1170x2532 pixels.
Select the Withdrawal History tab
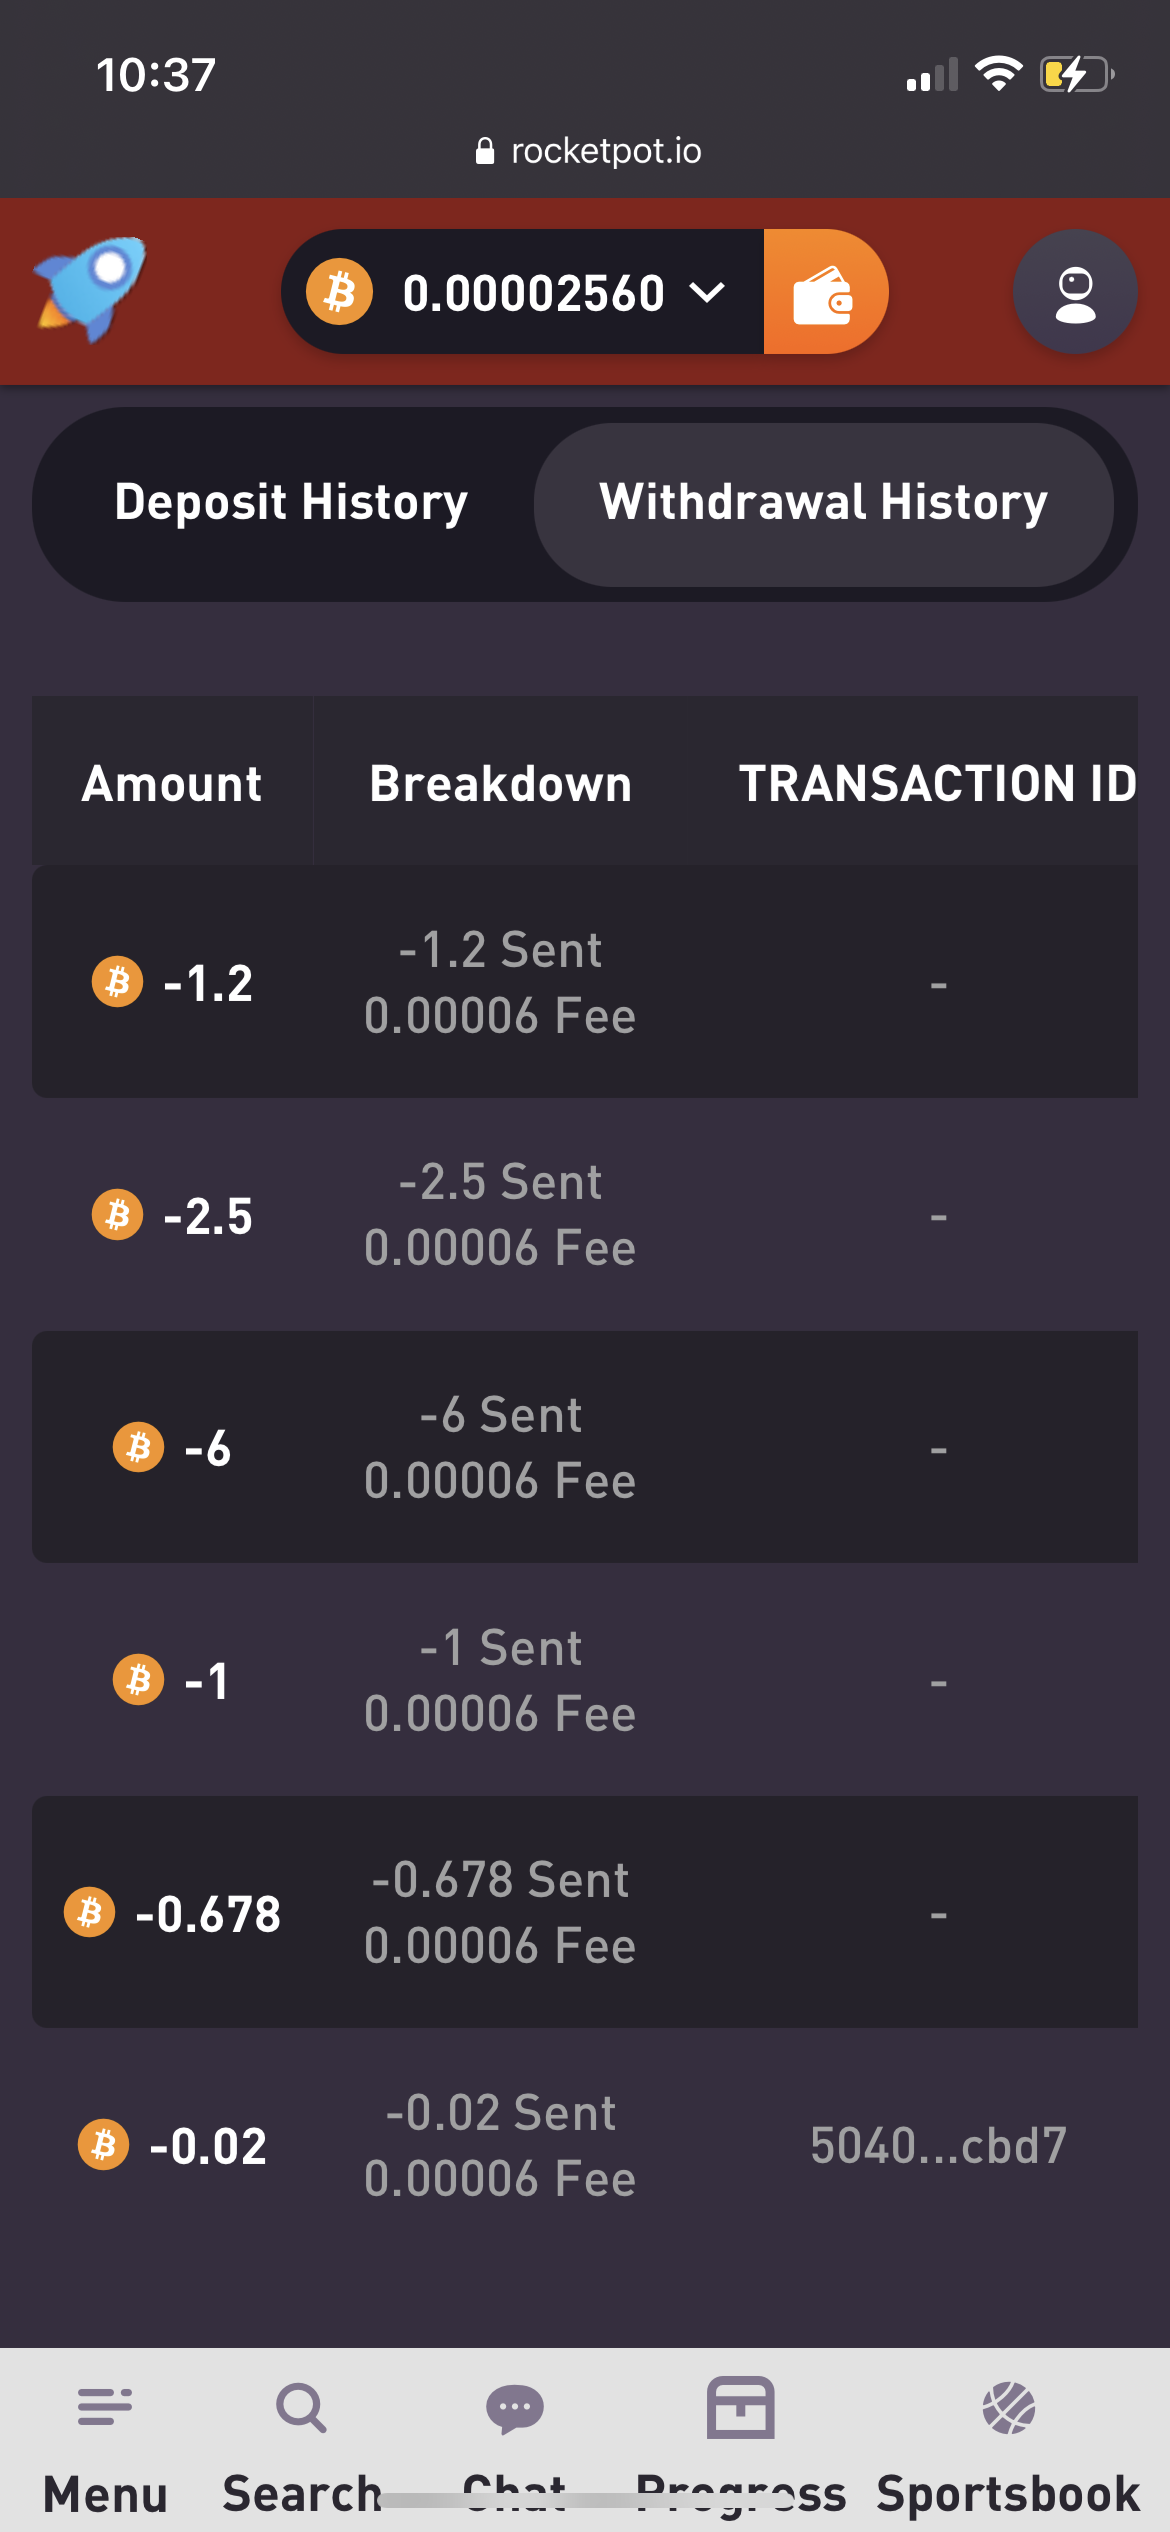pyautogui.click(x=823, y=502)
